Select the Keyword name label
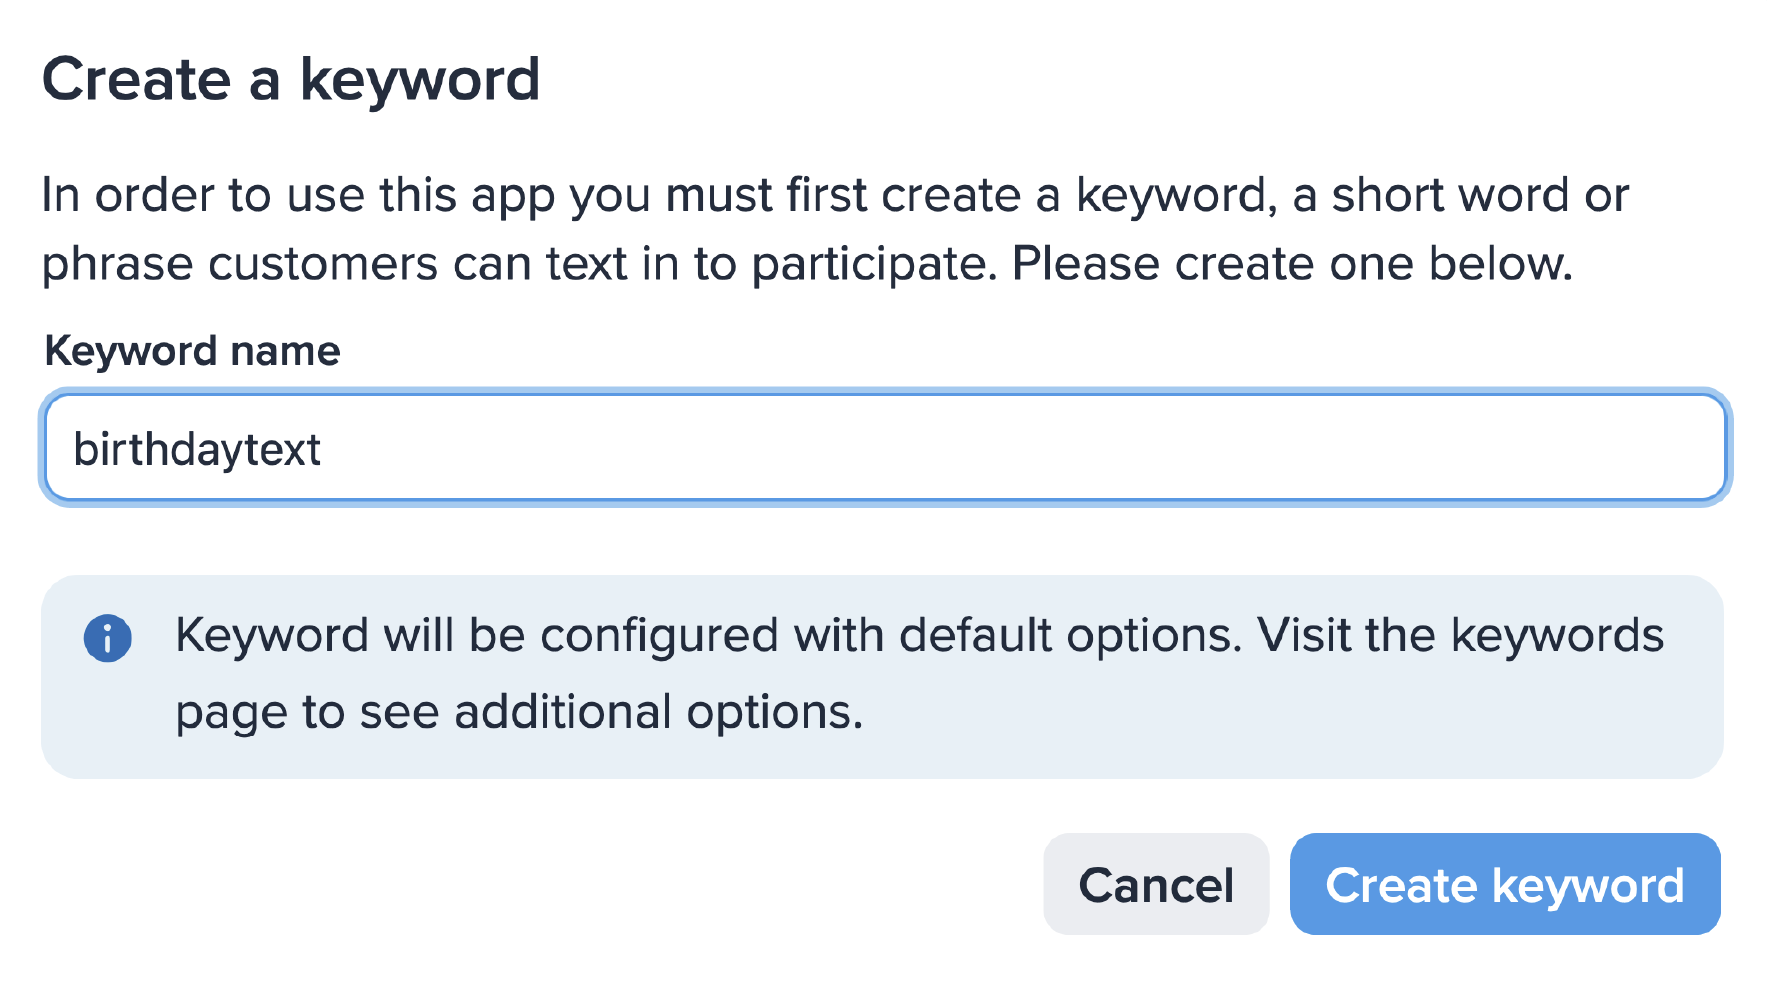Screen dimensions: 1767x983 [x=193, y=351]
